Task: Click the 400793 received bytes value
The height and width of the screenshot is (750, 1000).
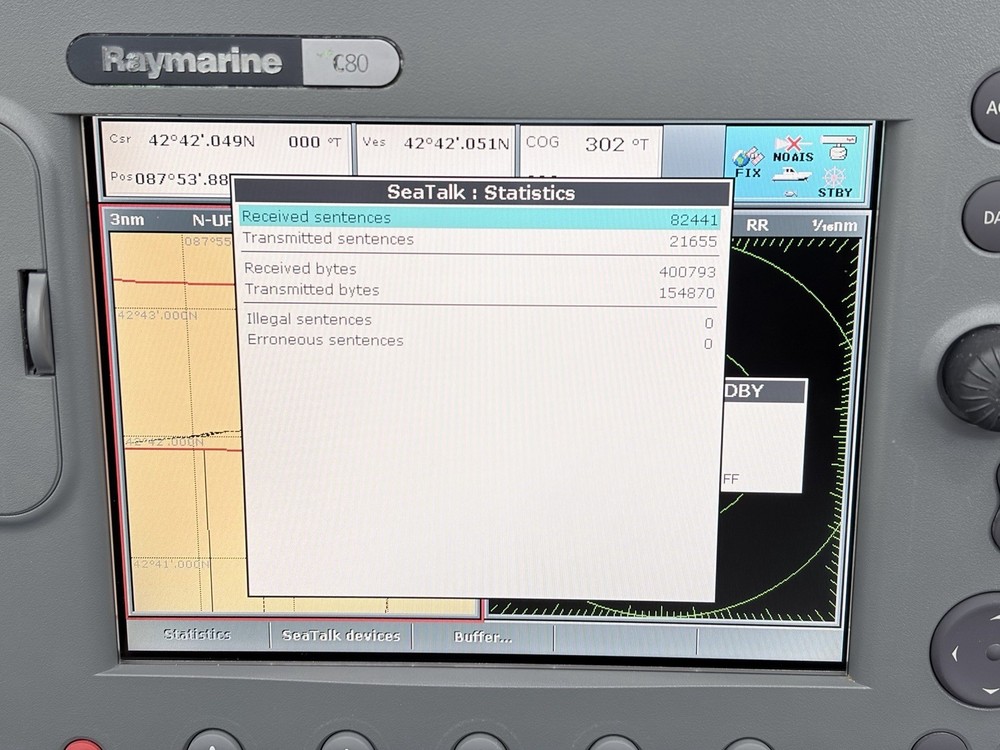Action: (688, 272)
